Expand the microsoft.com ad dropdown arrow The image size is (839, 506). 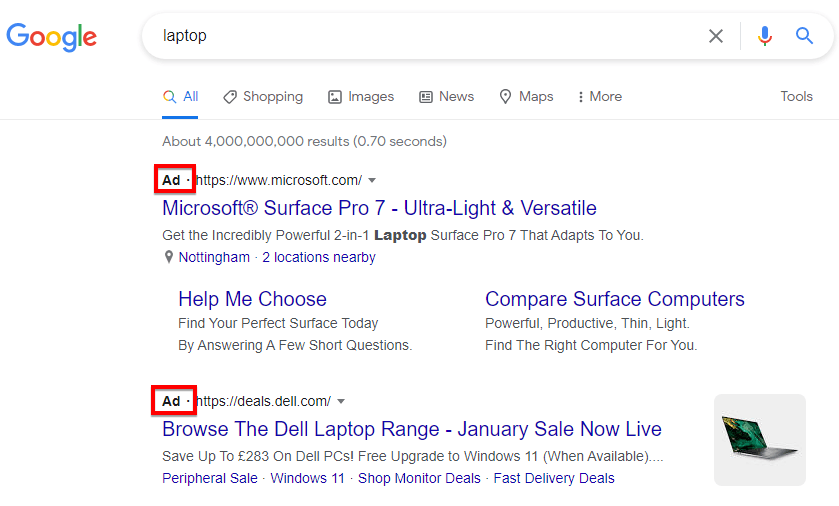click(x=372, y=180)
